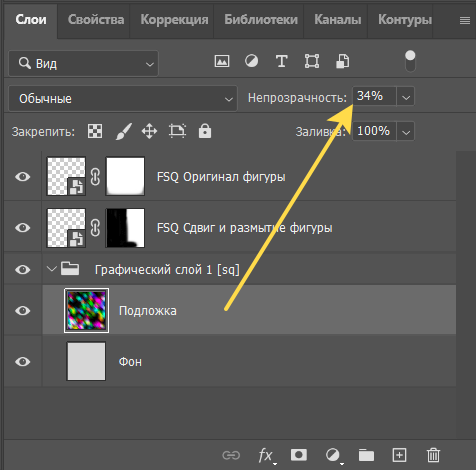476x470 pixels.
Task: Click the lock all padlock icon
Action: pos(205,131)
